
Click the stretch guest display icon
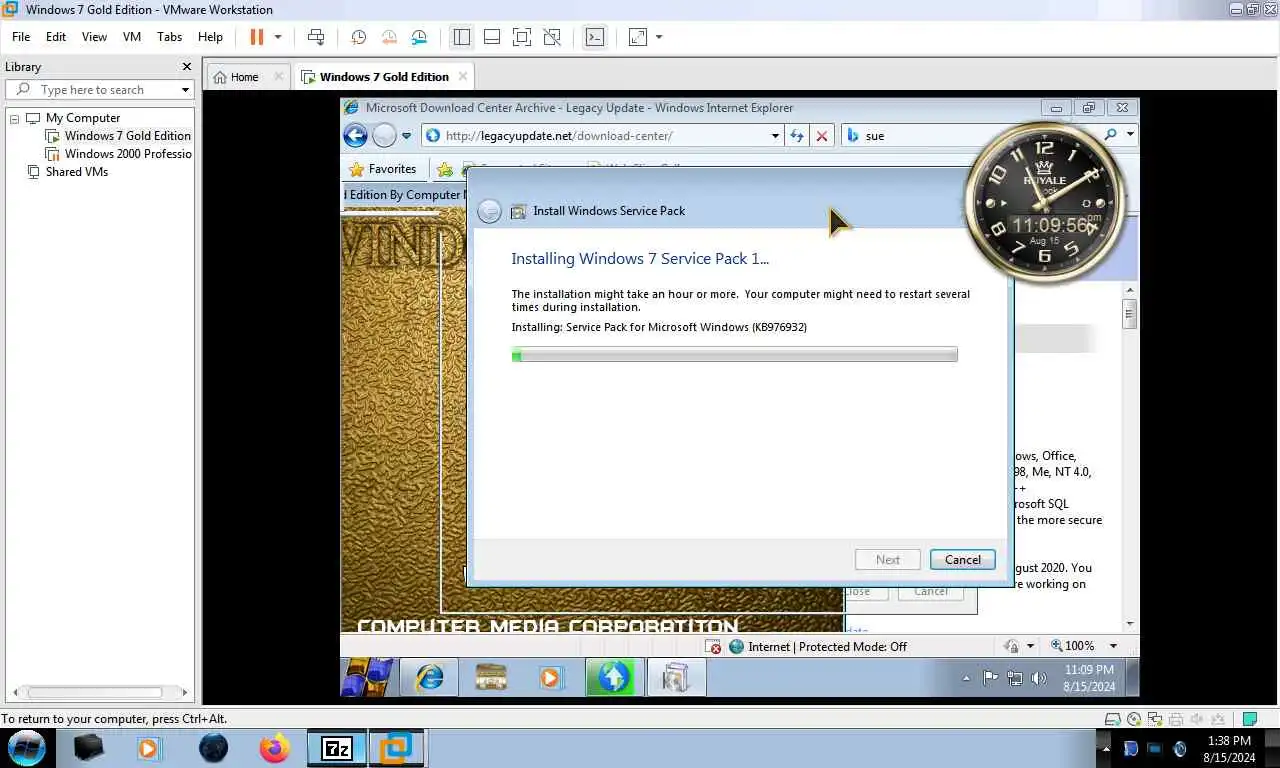click(637, 37)
